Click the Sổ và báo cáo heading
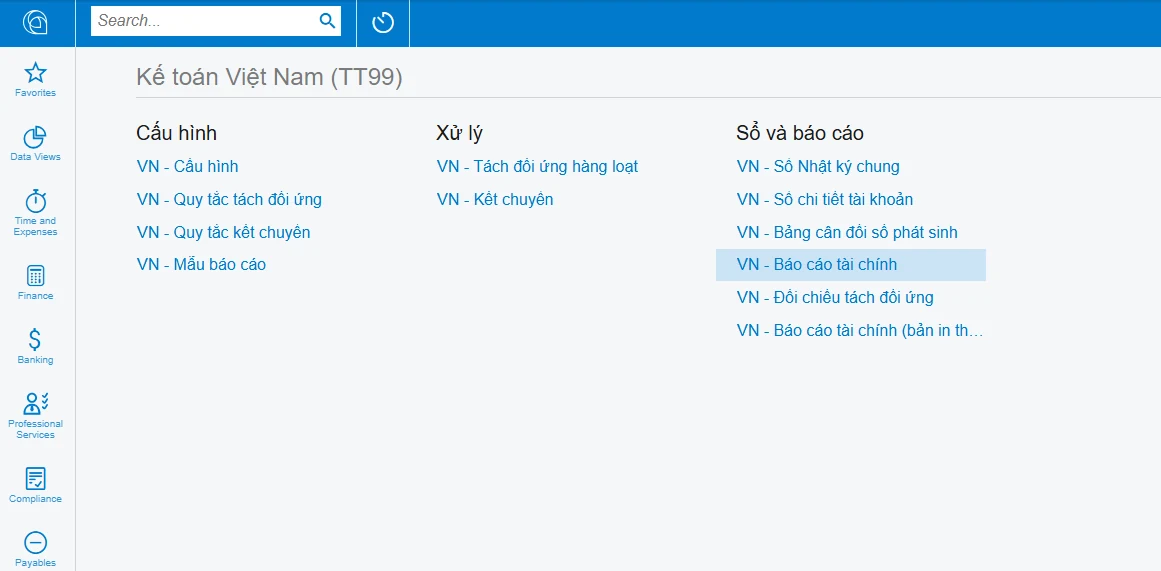1161x571 pixels. click(800, 133)
